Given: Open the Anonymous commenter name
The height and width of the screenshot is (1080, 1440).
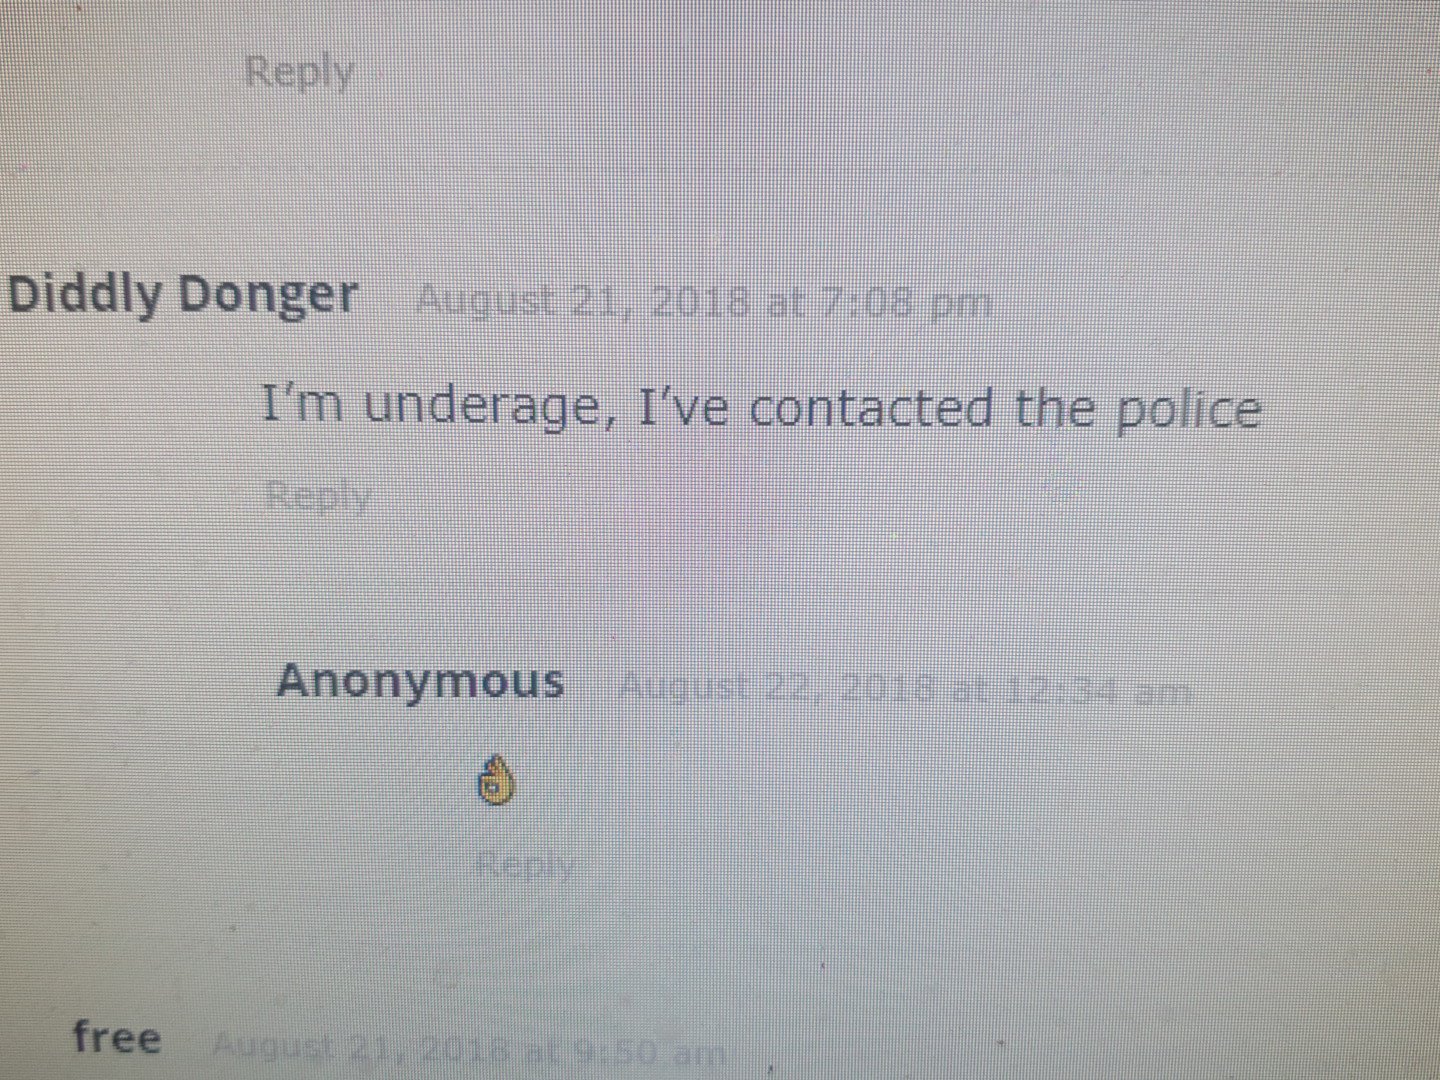Looking at the screenshot, I should tap(421, 682).
